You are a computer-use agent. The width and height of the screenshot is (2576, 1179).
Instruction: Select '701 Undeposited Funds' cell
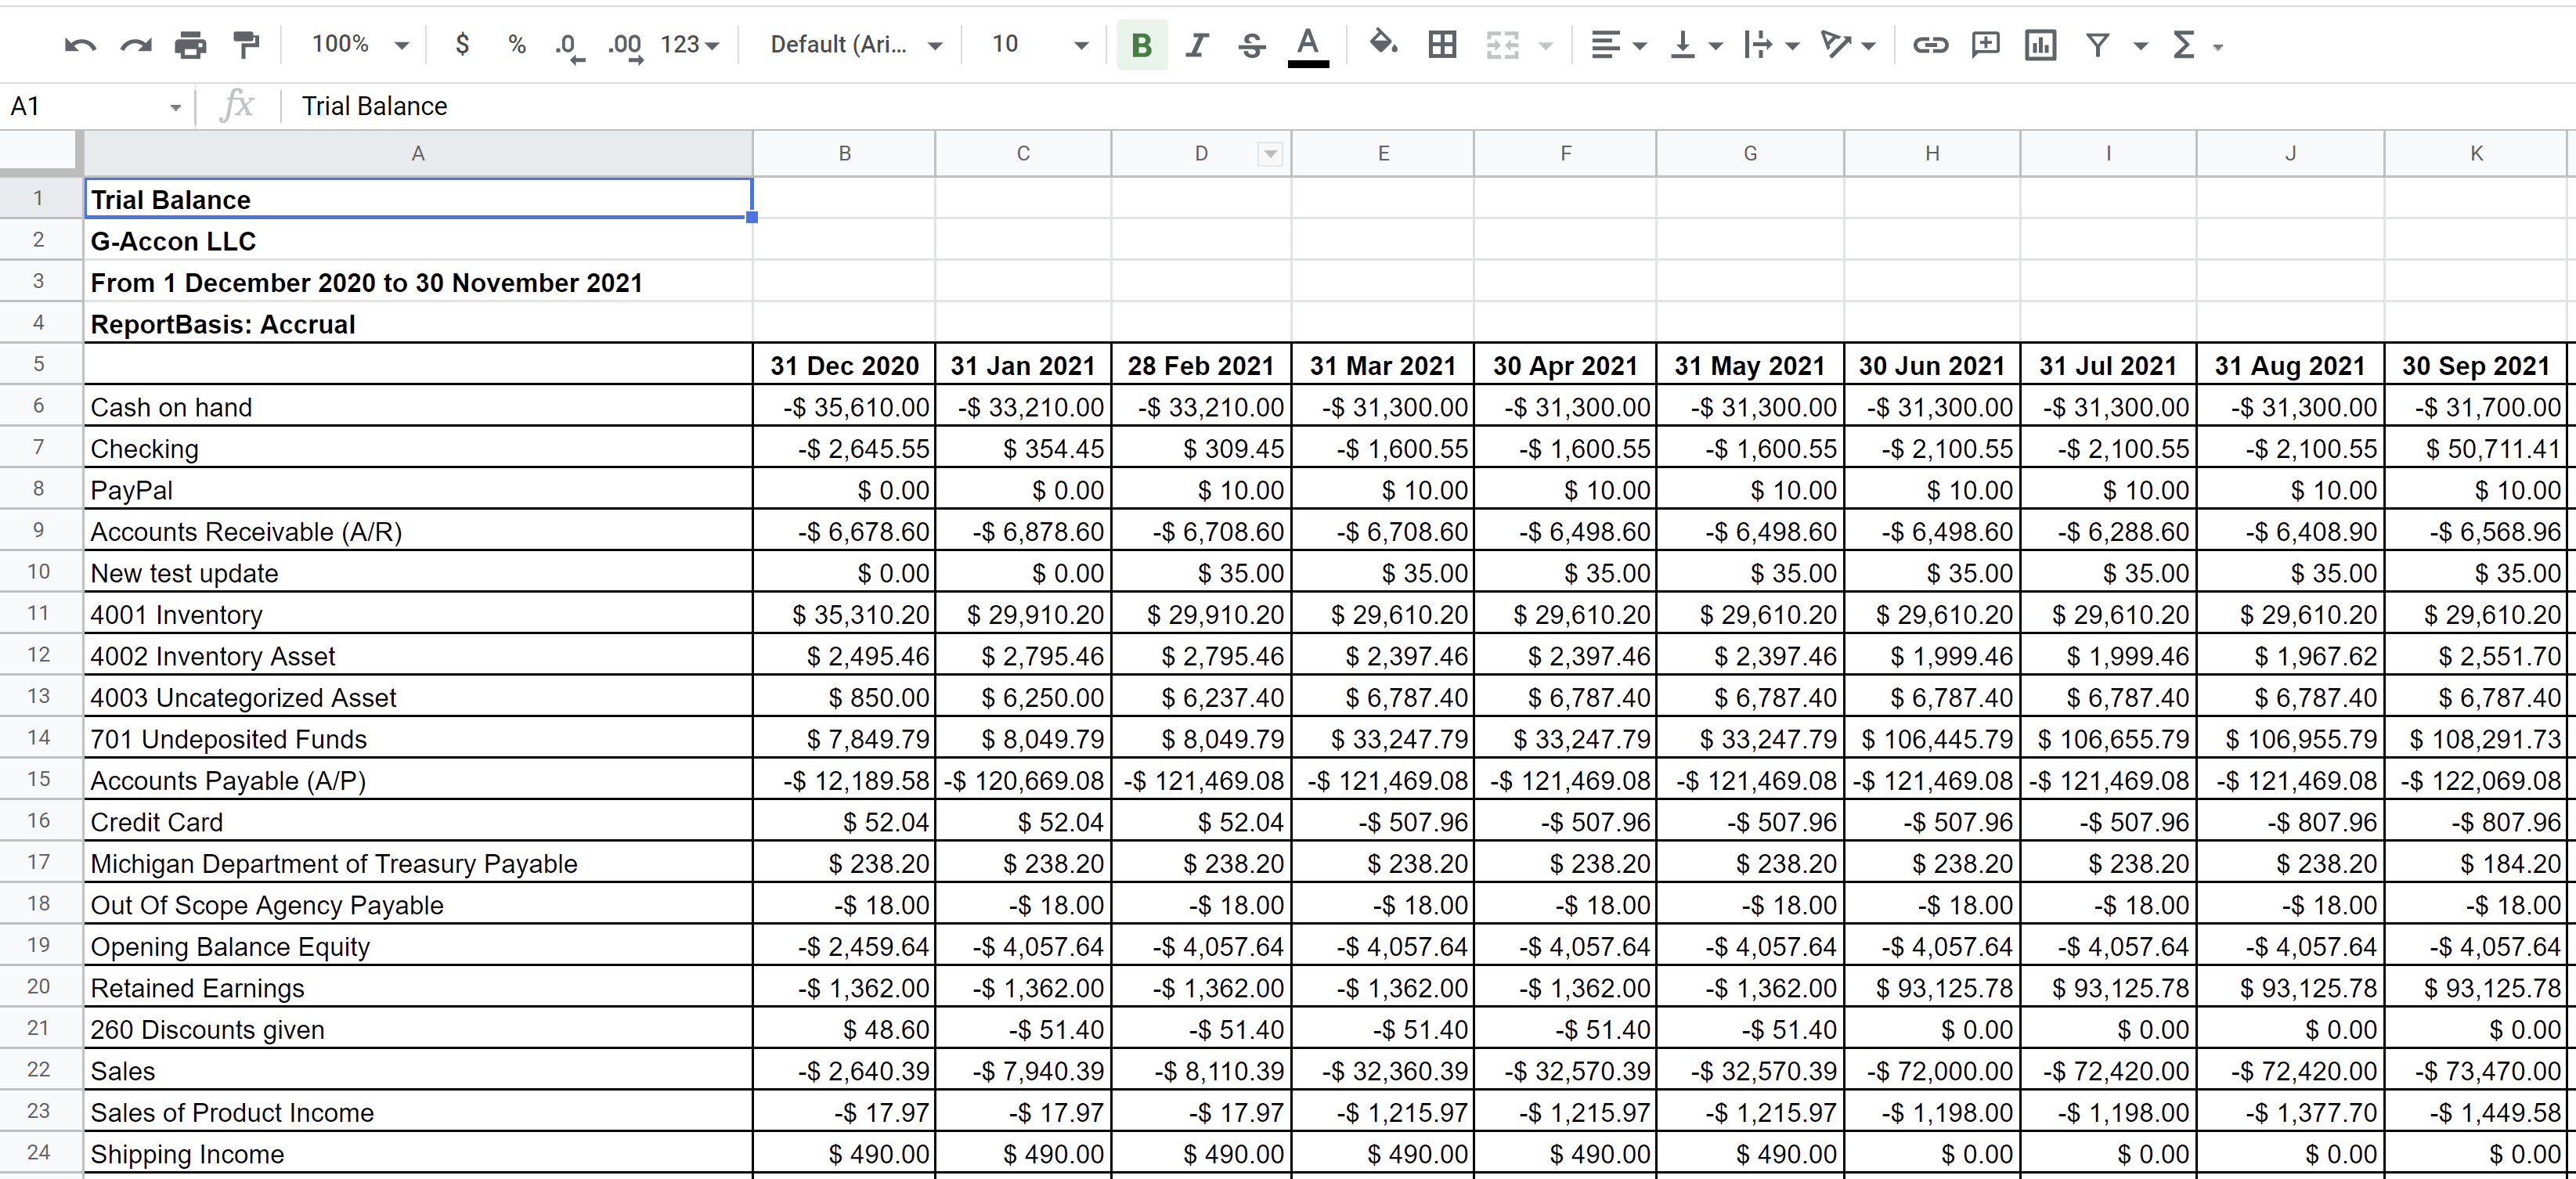418,739
